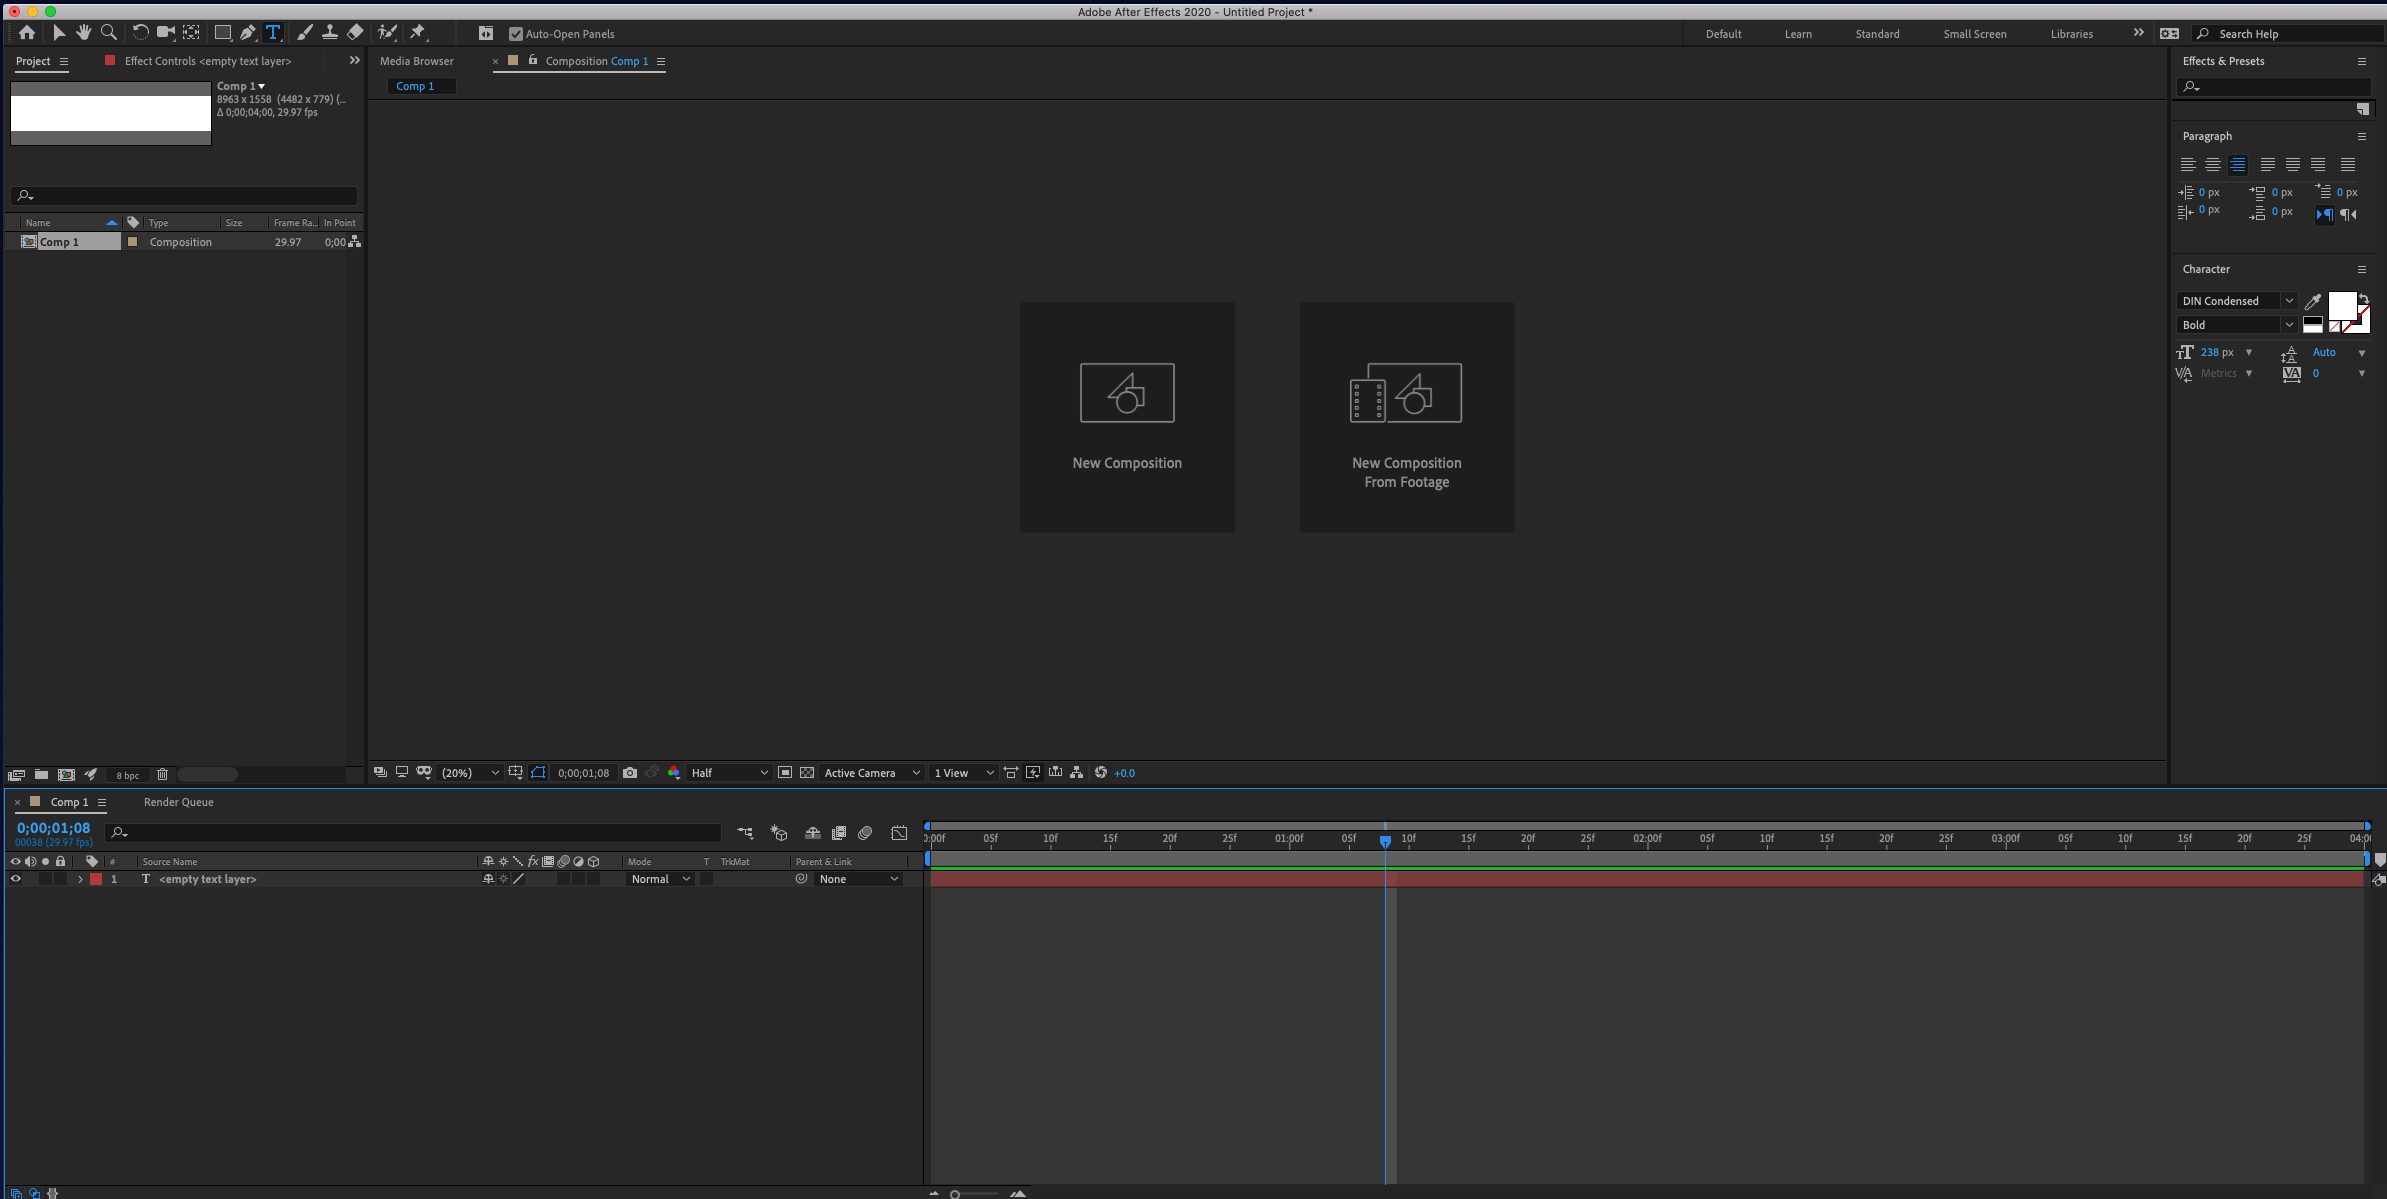
Task: Switch to the Media Browser tab
Action: pyautogui.click(x=416, y=61)
